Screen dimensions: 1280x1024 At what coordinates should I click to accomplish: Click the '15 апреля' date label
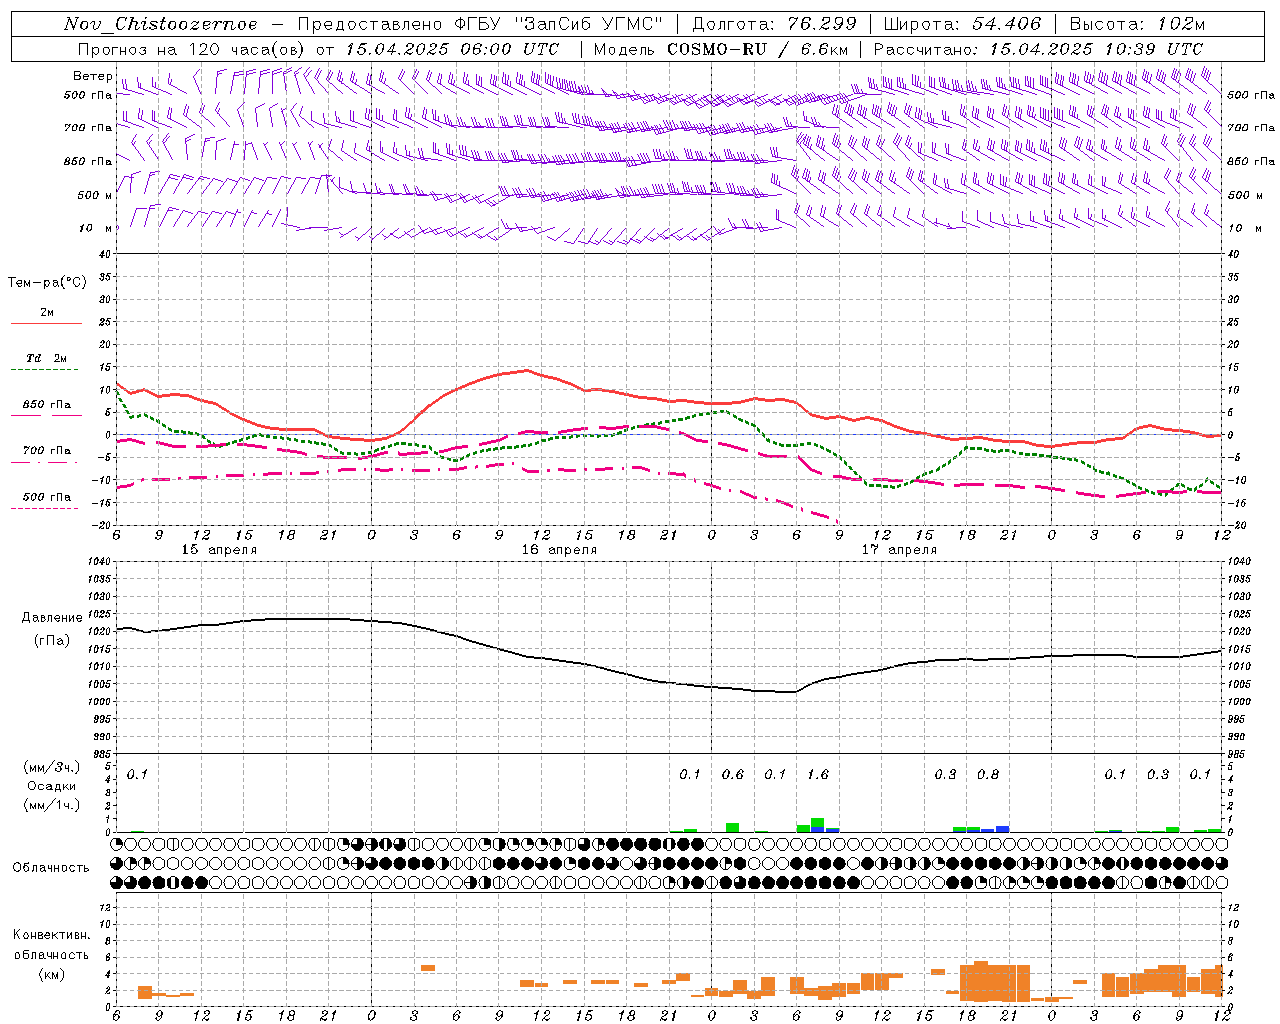point(218,550)
